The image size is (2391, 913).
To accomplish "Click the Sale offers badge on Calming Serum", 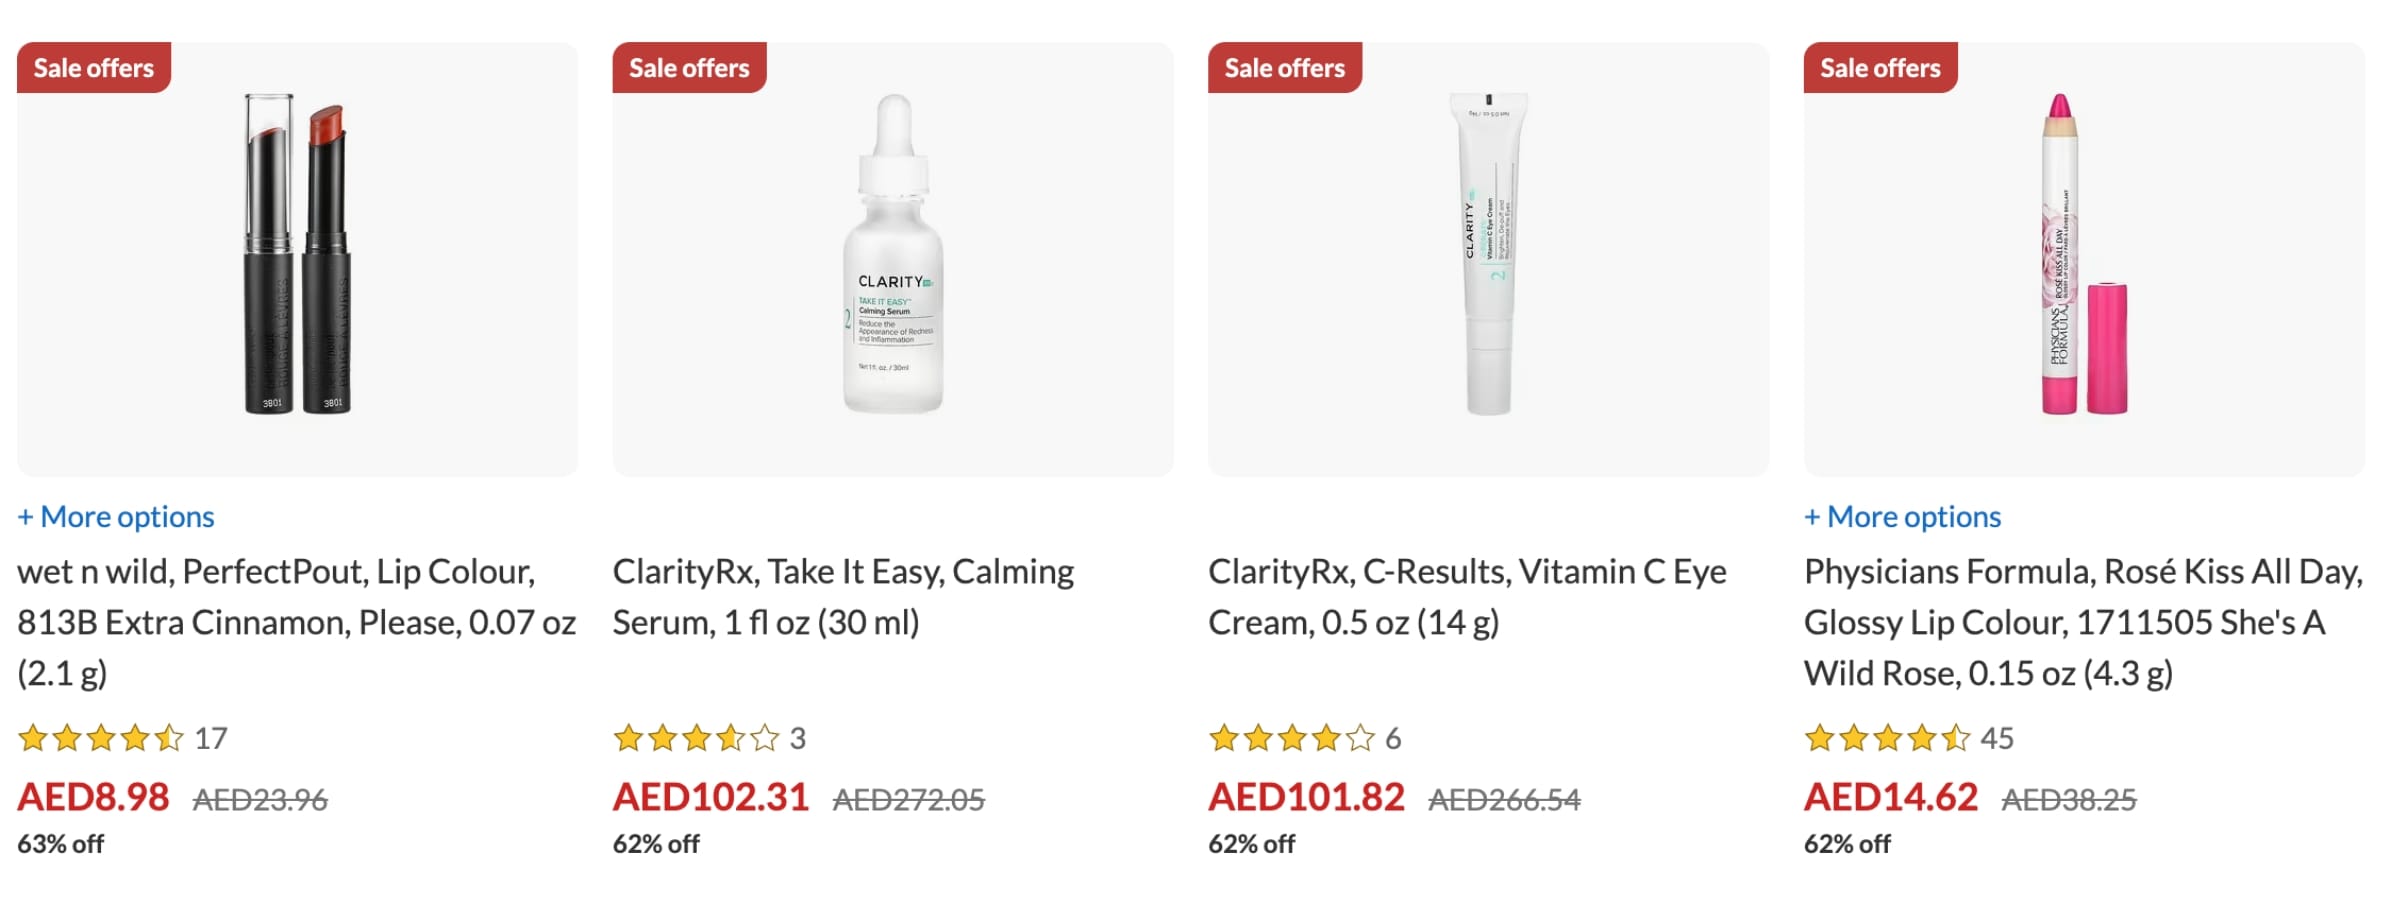I will [x=689, y=68].
